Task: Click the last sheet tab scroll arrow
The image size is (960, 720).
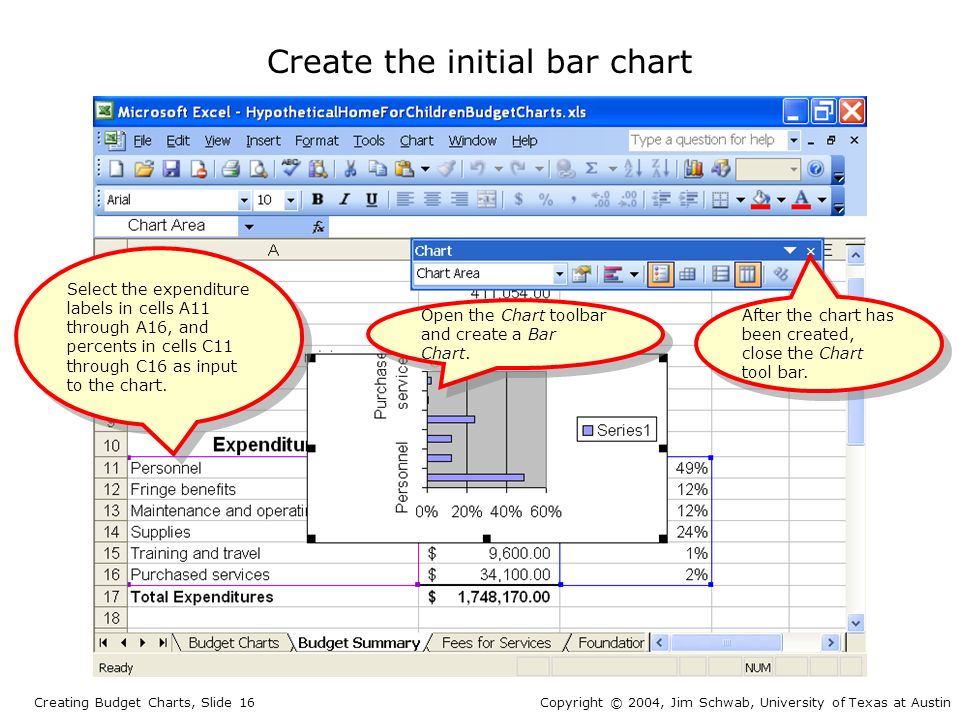Action: pyautogui.click(x=162, y=643)
